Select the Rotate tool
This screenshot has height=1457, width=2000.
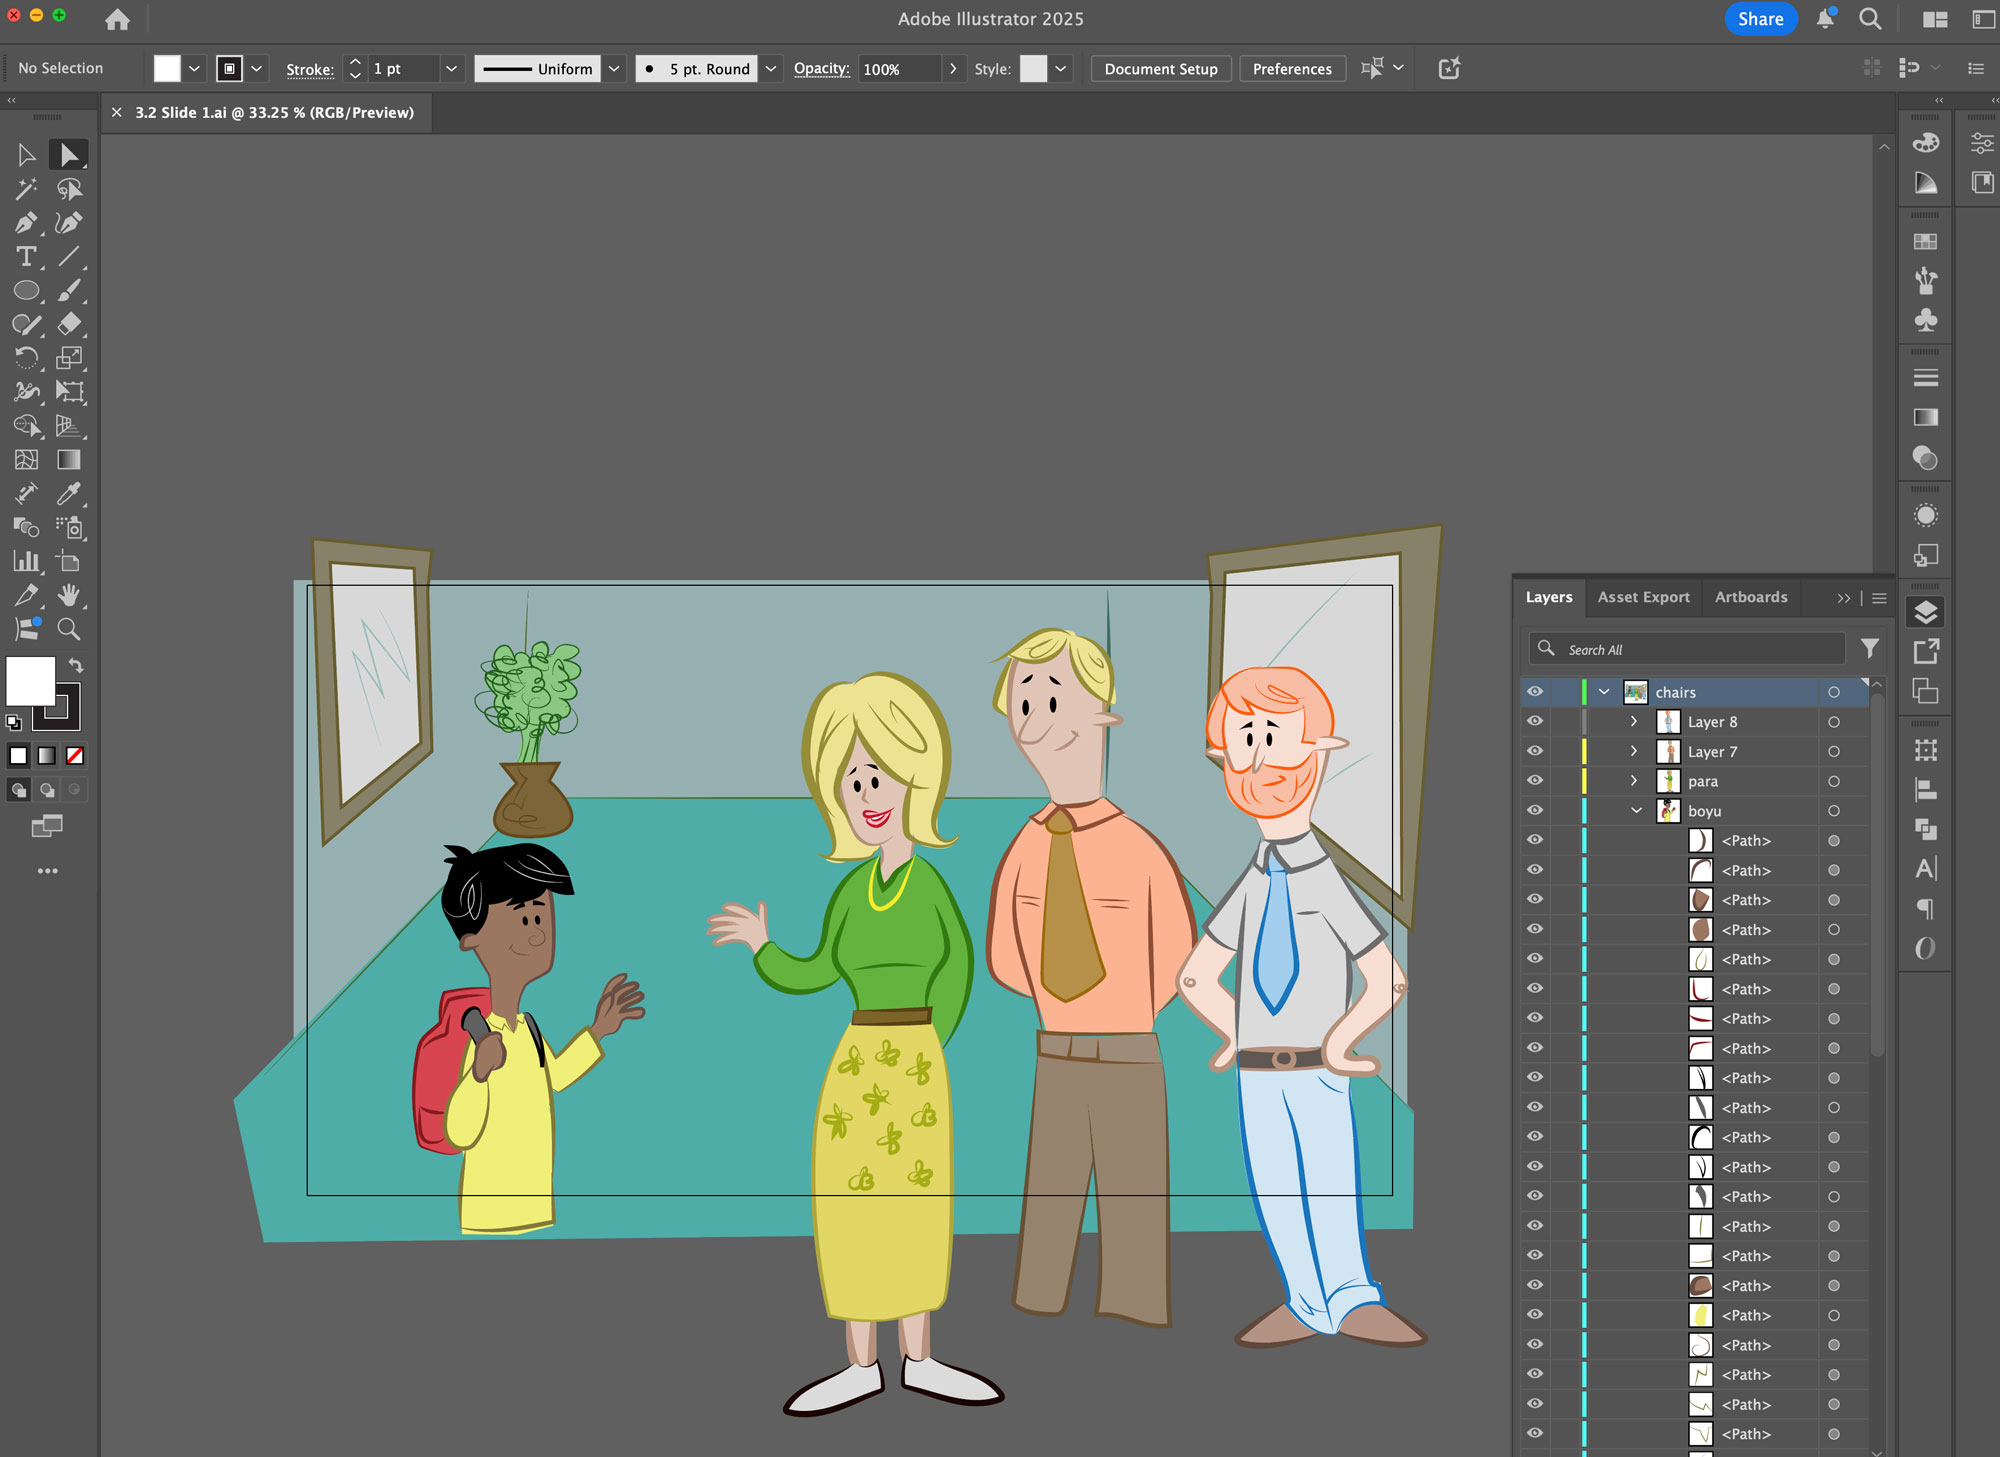point(27,358)
